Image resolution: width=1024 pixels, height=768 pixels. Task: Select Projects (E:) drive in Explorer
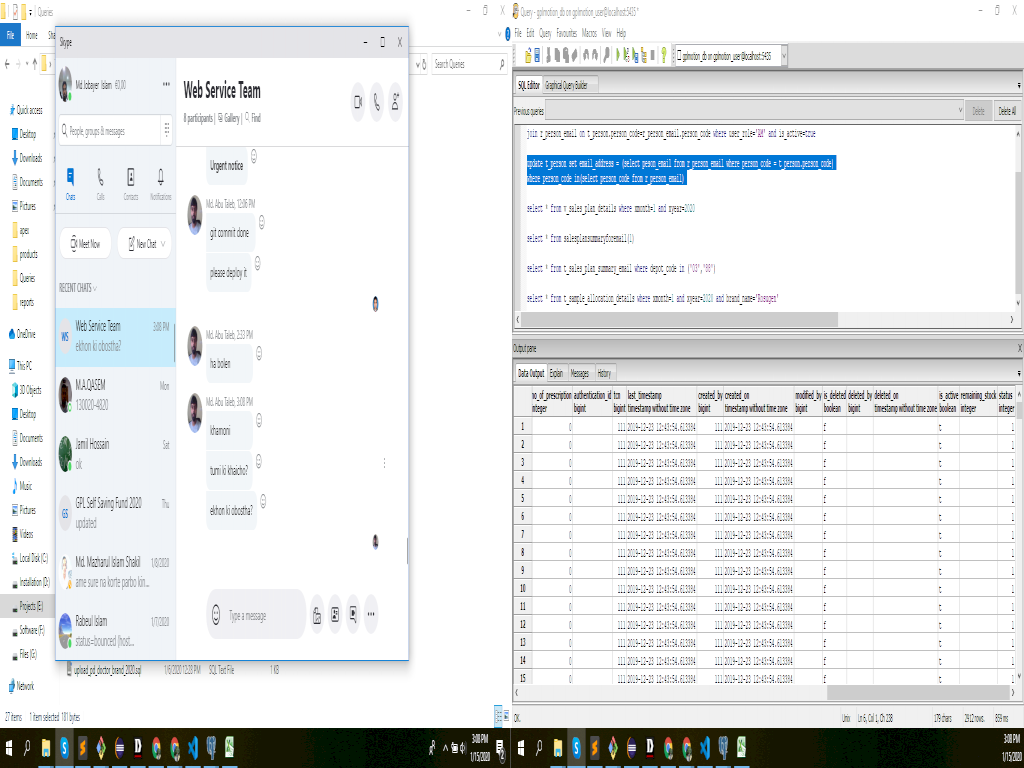[x=26, y=606]
